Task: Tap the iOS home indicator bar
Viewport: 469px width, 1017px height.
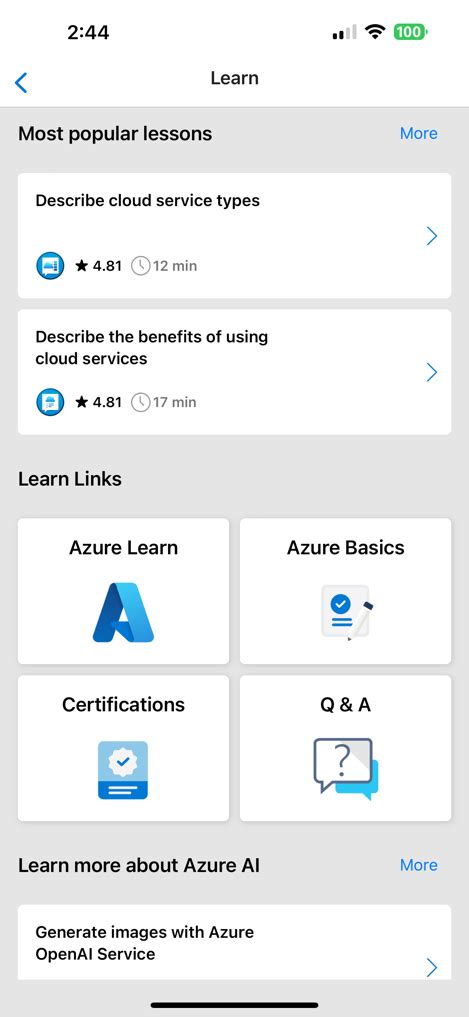Action: 234,1005
